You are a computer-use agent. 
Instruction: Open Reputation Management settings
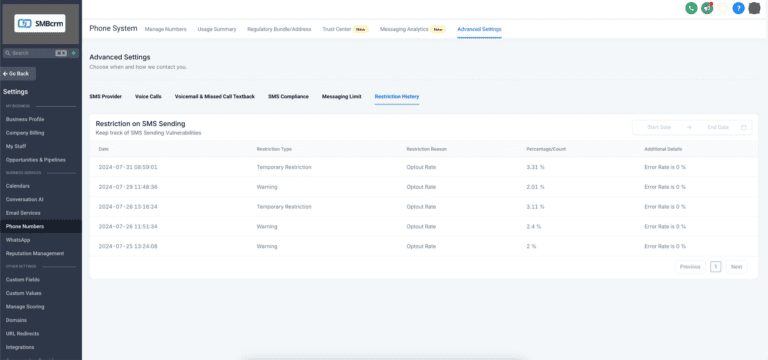[35, 253]
